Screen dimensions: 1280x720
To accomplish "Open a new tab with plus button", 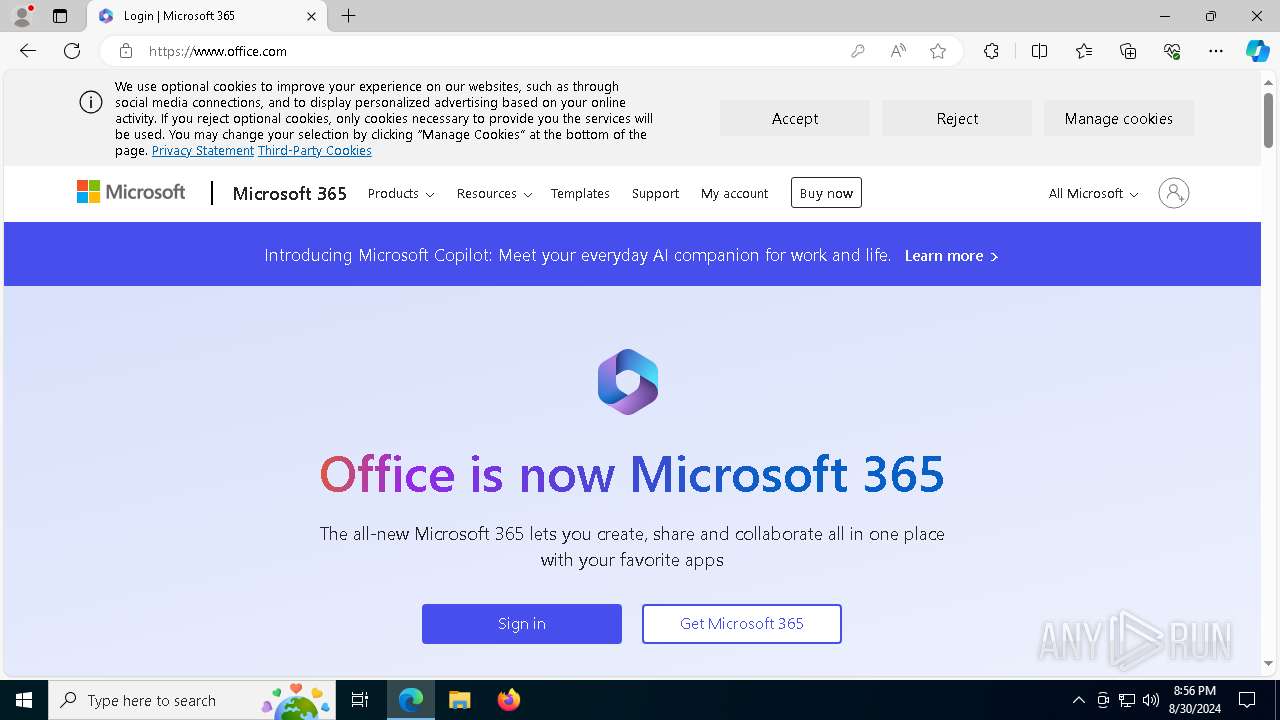I will click(x=348, y=16).
